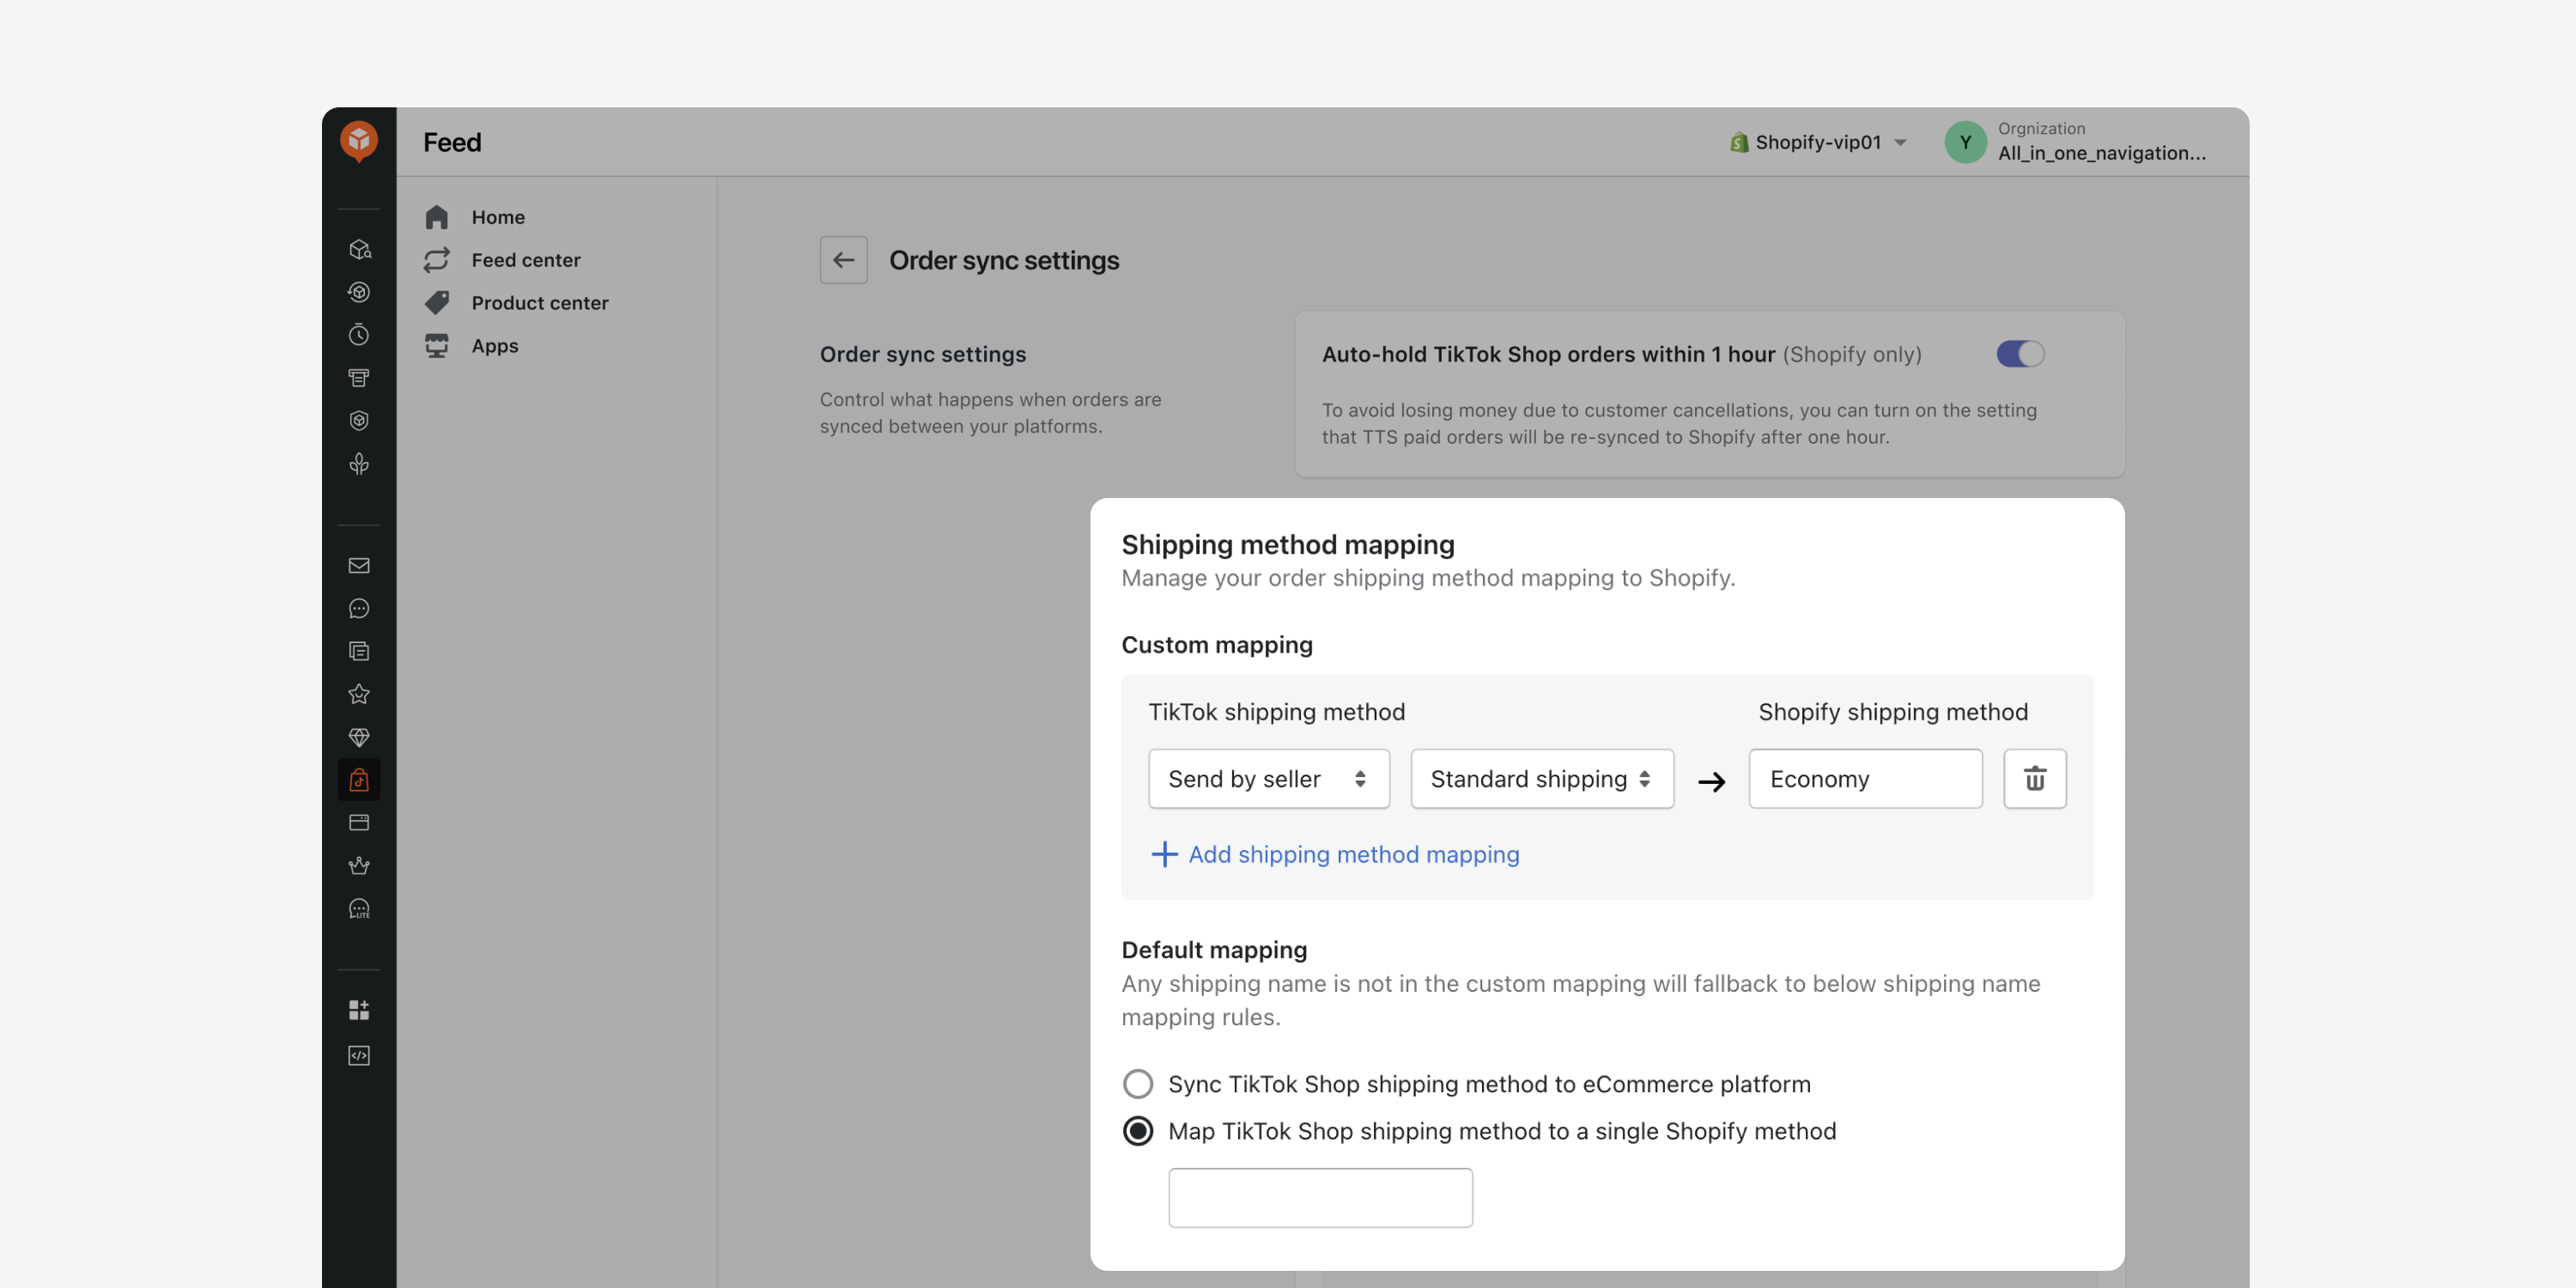Viewport: 2576px width, 1288px height.
Task: Open the chat bubble icon in the sidebar
Action: pos(359,609)
